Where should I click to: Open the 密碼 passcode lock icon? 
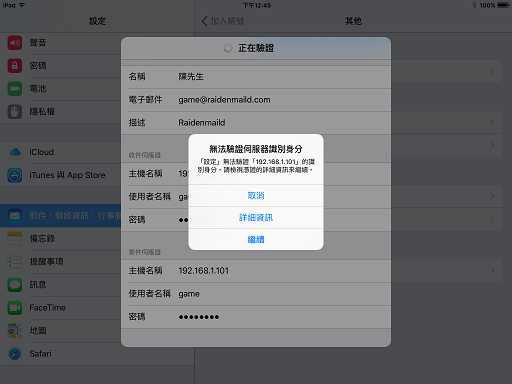(15, 66)
